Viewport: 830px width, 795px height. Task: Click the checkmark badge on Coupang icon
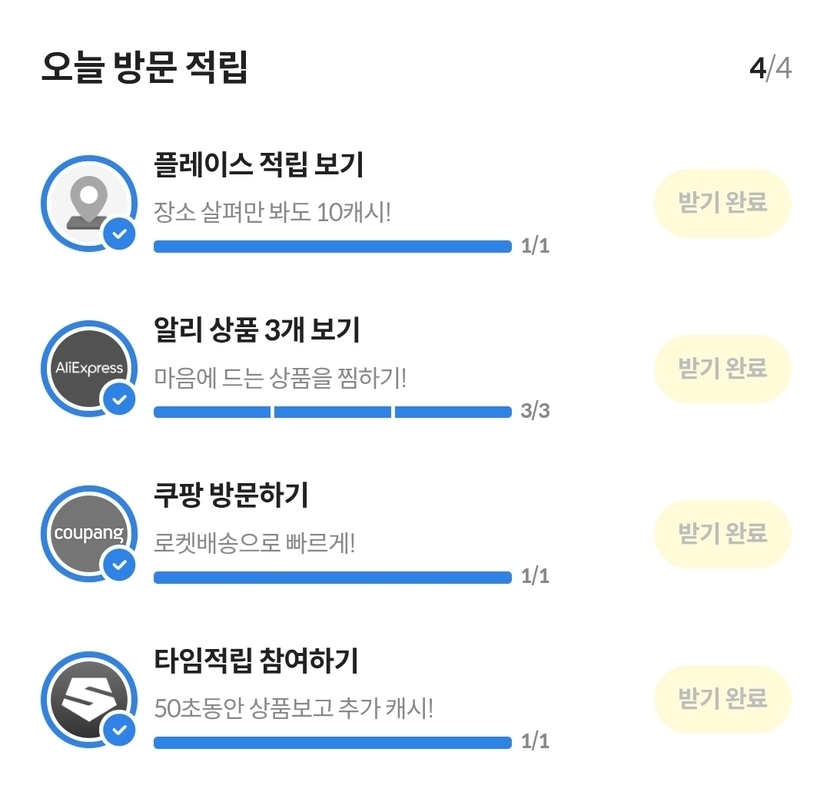pos(120,565)
